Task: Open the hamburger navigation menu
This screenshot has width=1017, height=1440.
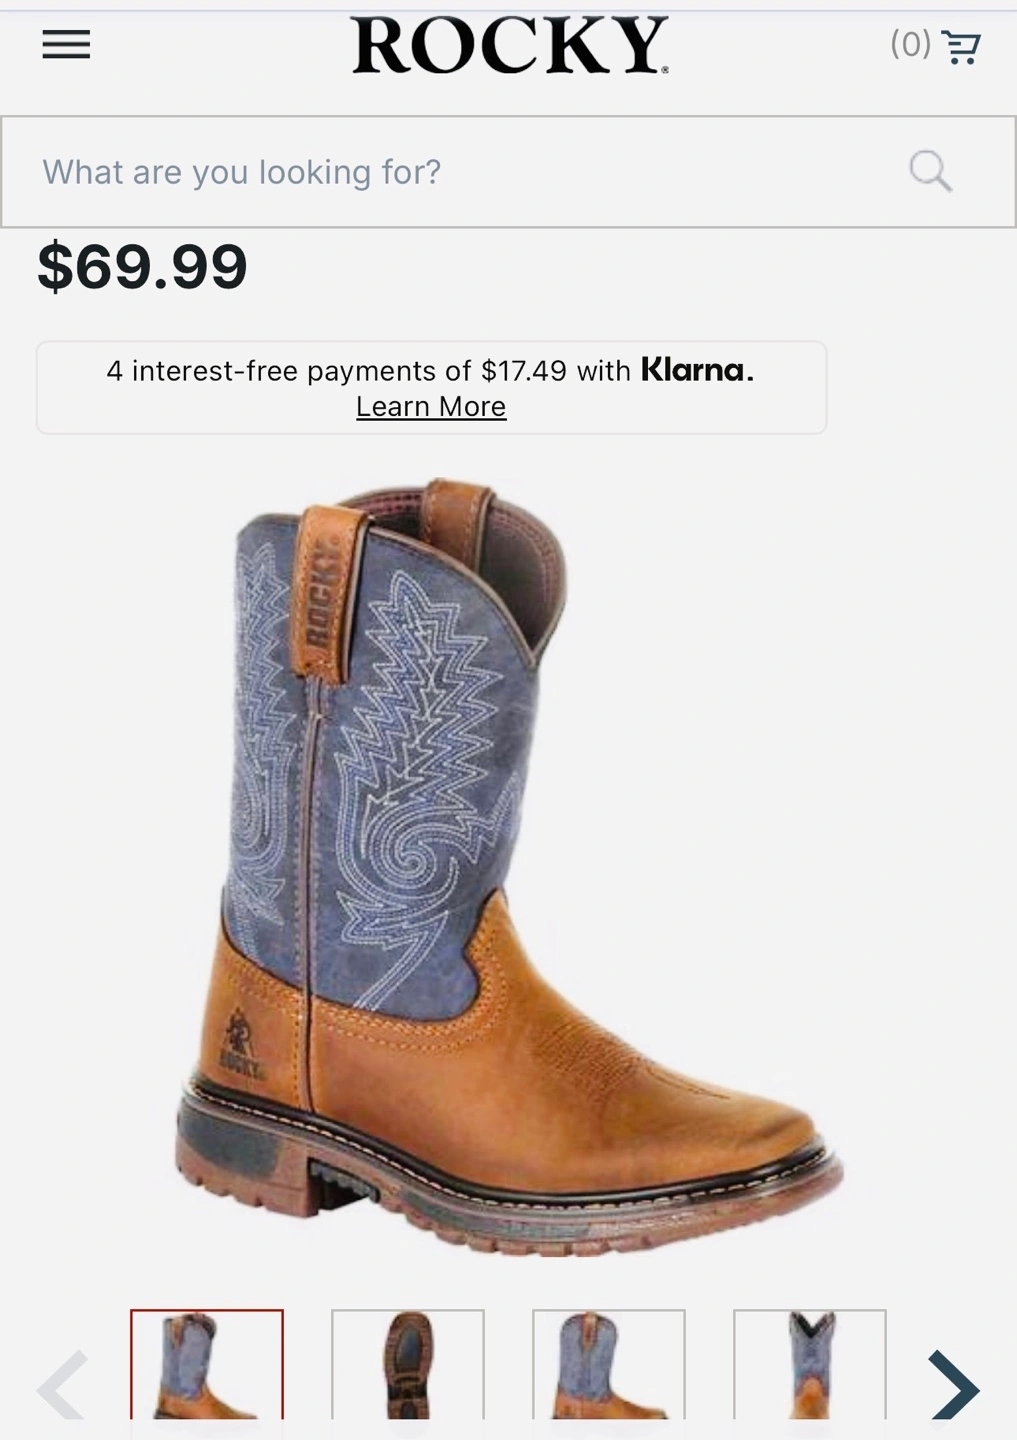Action: tap(66, 45)
